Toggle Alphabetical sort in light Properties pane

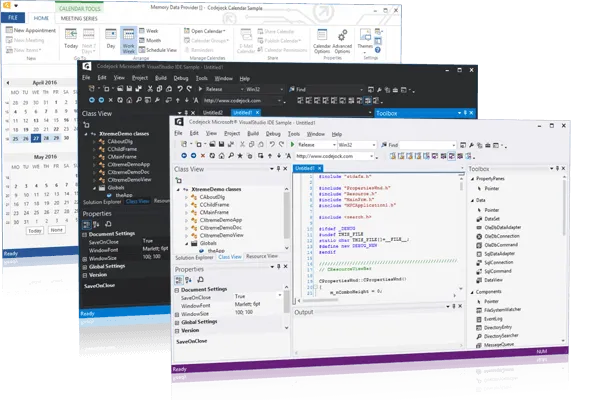[189, 280]
